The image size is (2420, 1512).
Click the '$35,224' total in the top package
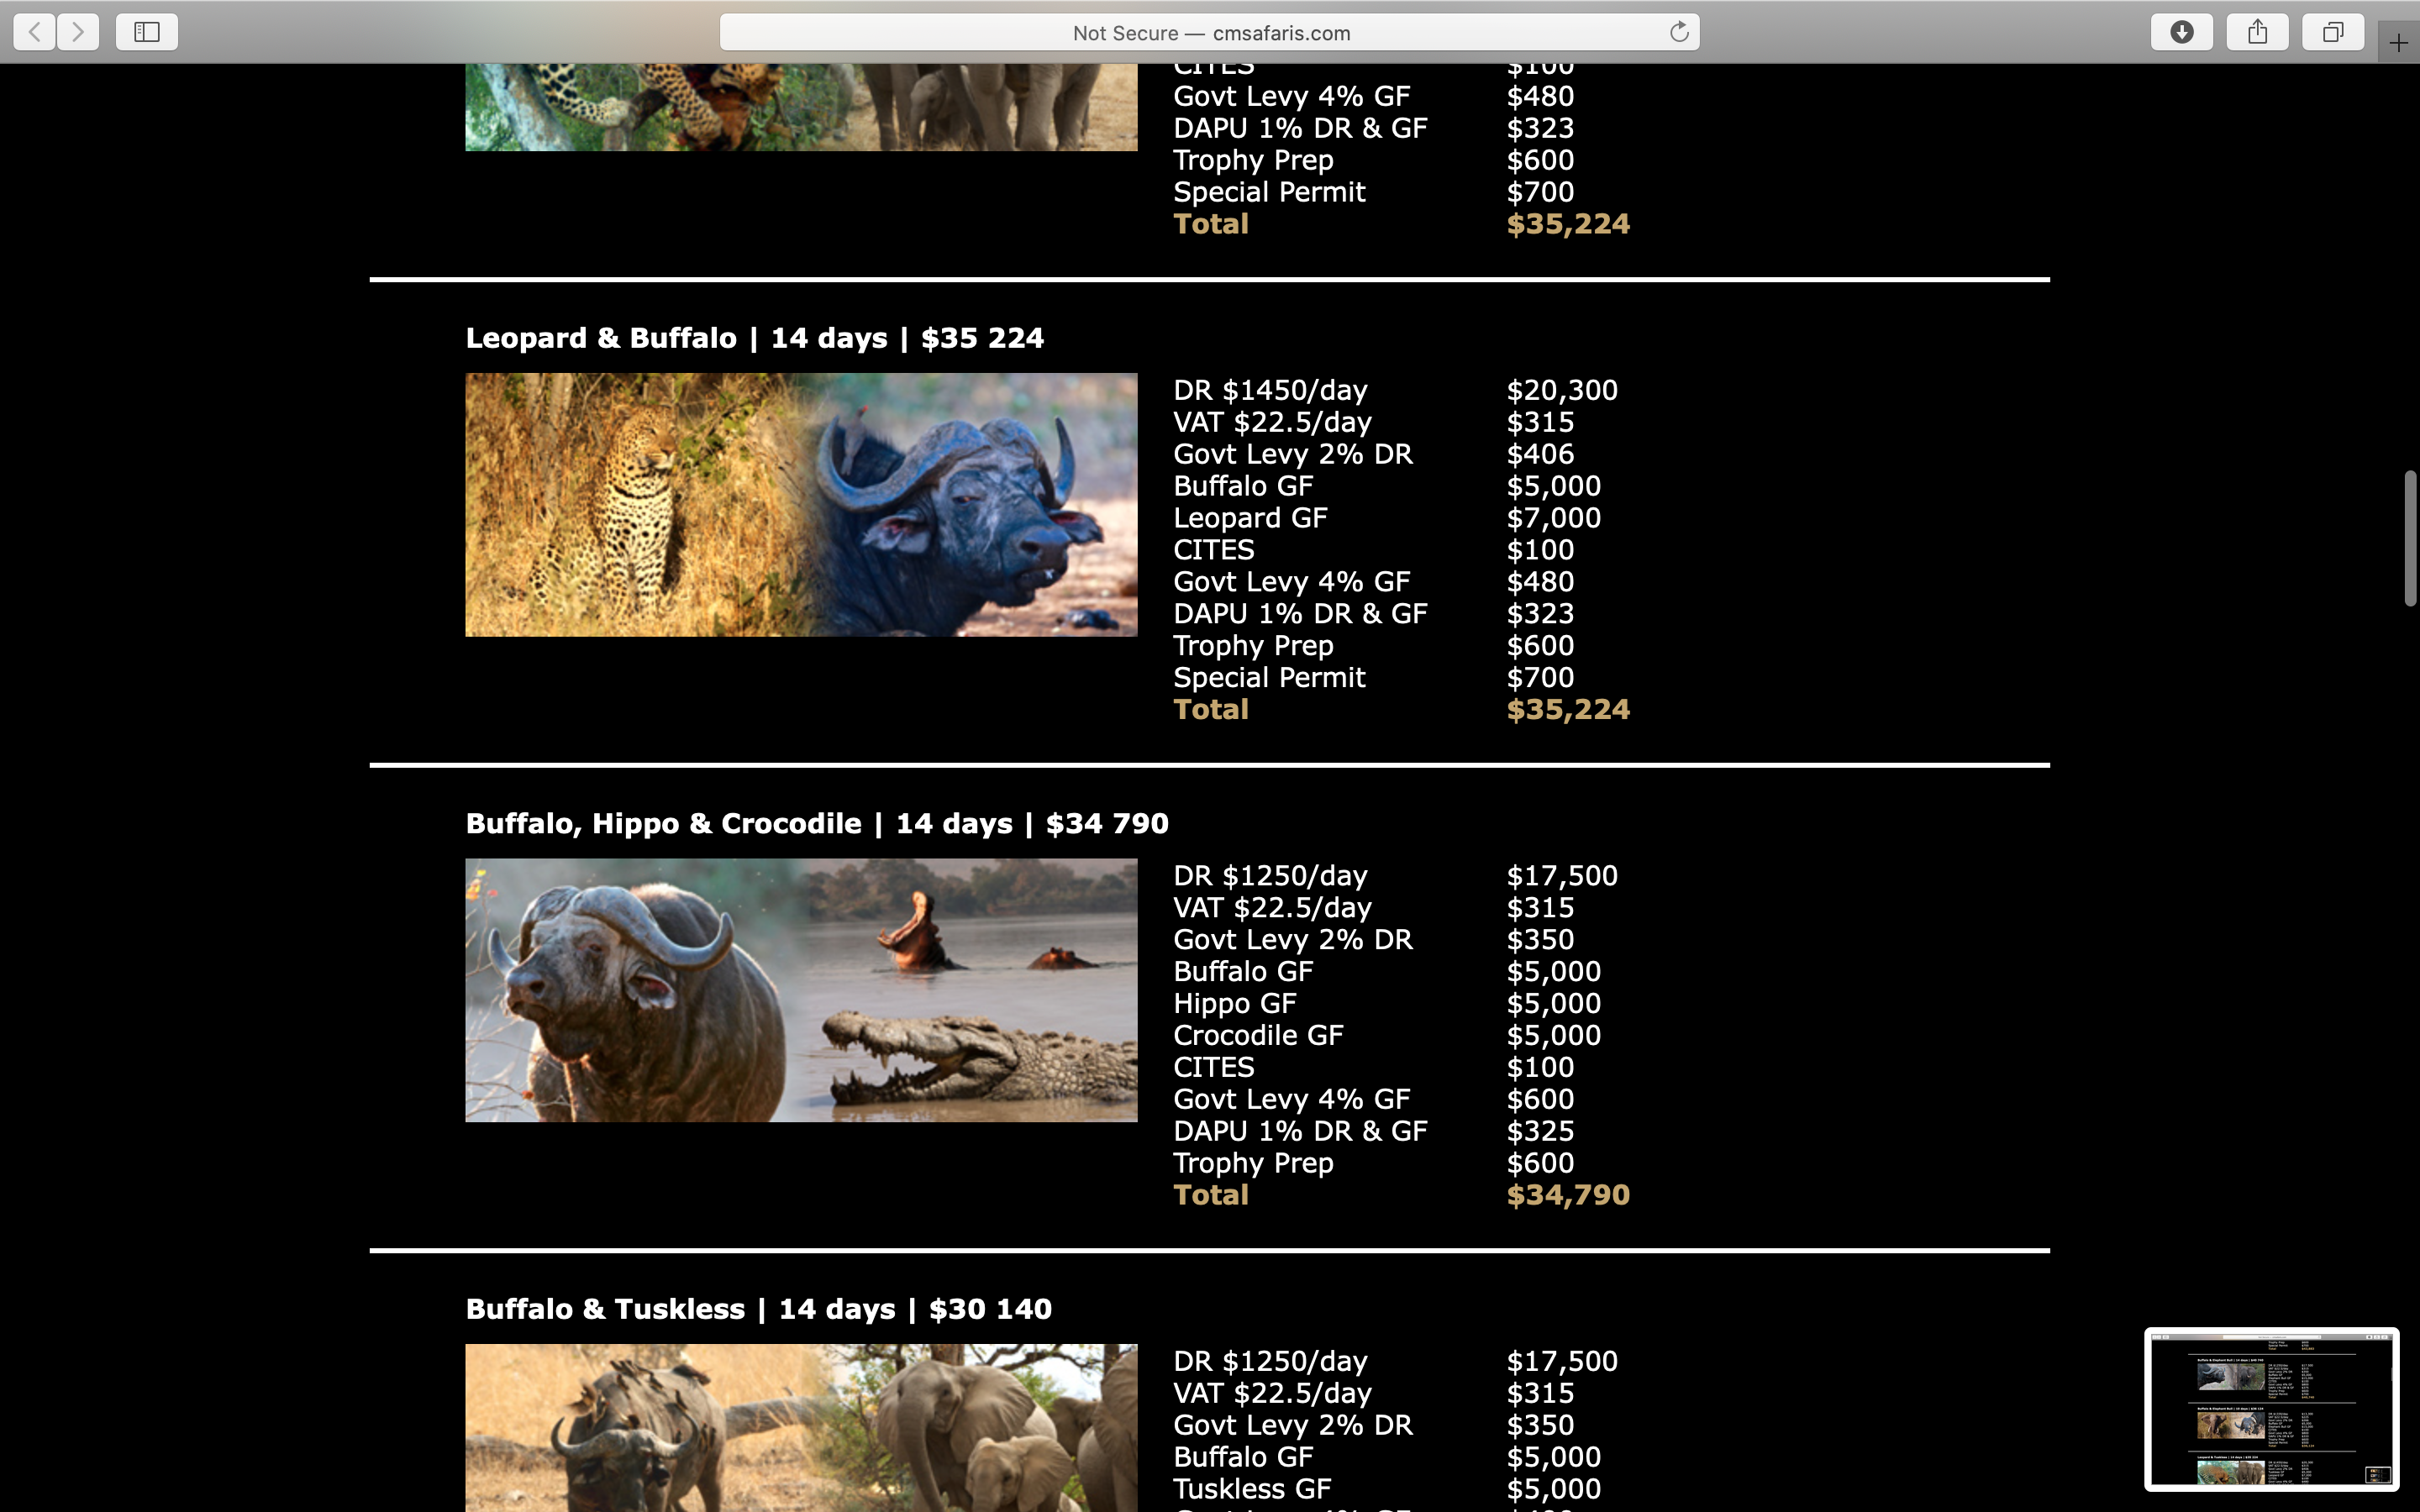click(x=1568, y=224)
